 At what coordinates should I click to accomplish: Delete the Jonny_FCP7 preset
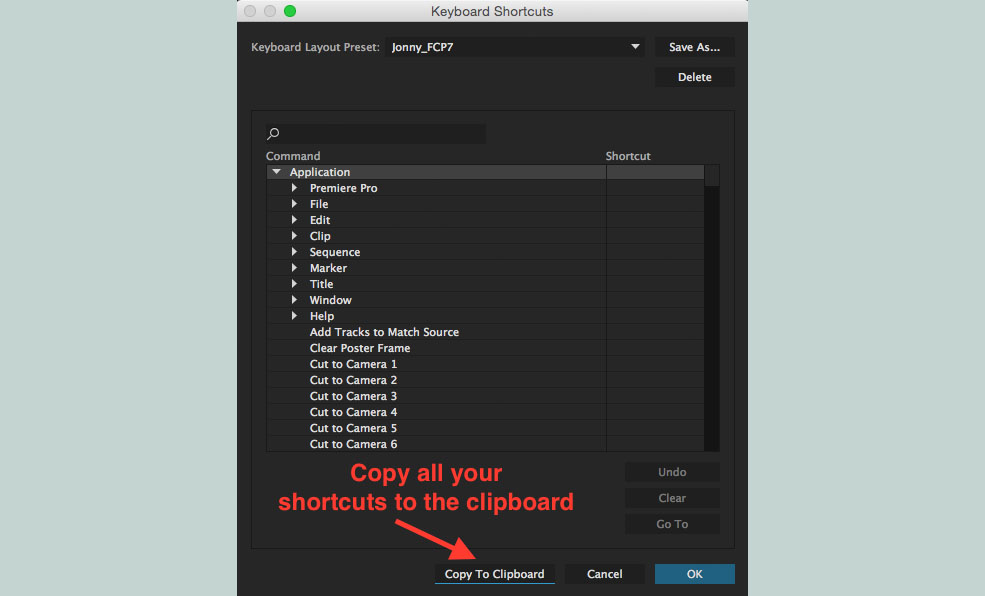click(x=694, y=76)
